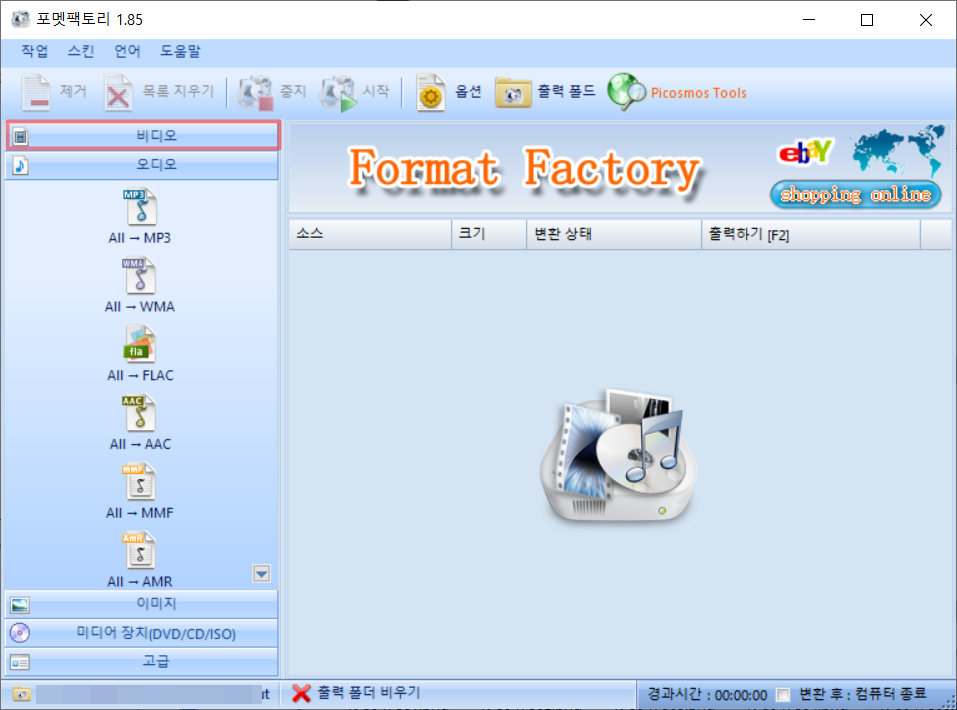Open the 작업 menu
This screenshot has width=957, height=710.
(x=34, y=51)
